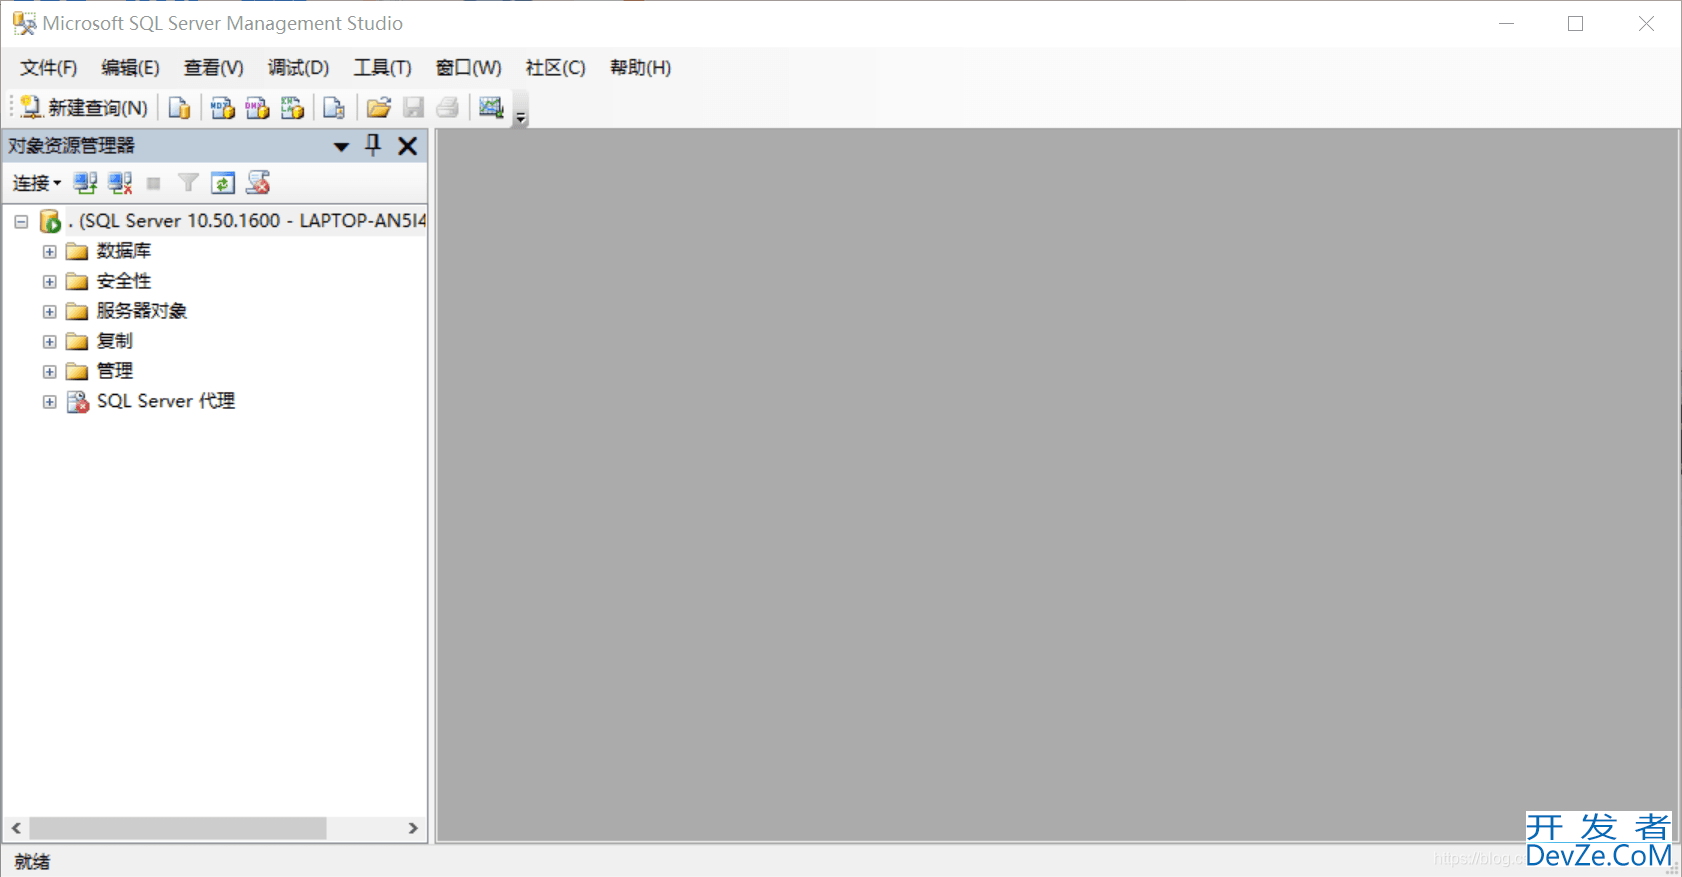1682x877 pixels.
Task: Click the folder icon next to 服务器对象
Action: pos(77,311)
